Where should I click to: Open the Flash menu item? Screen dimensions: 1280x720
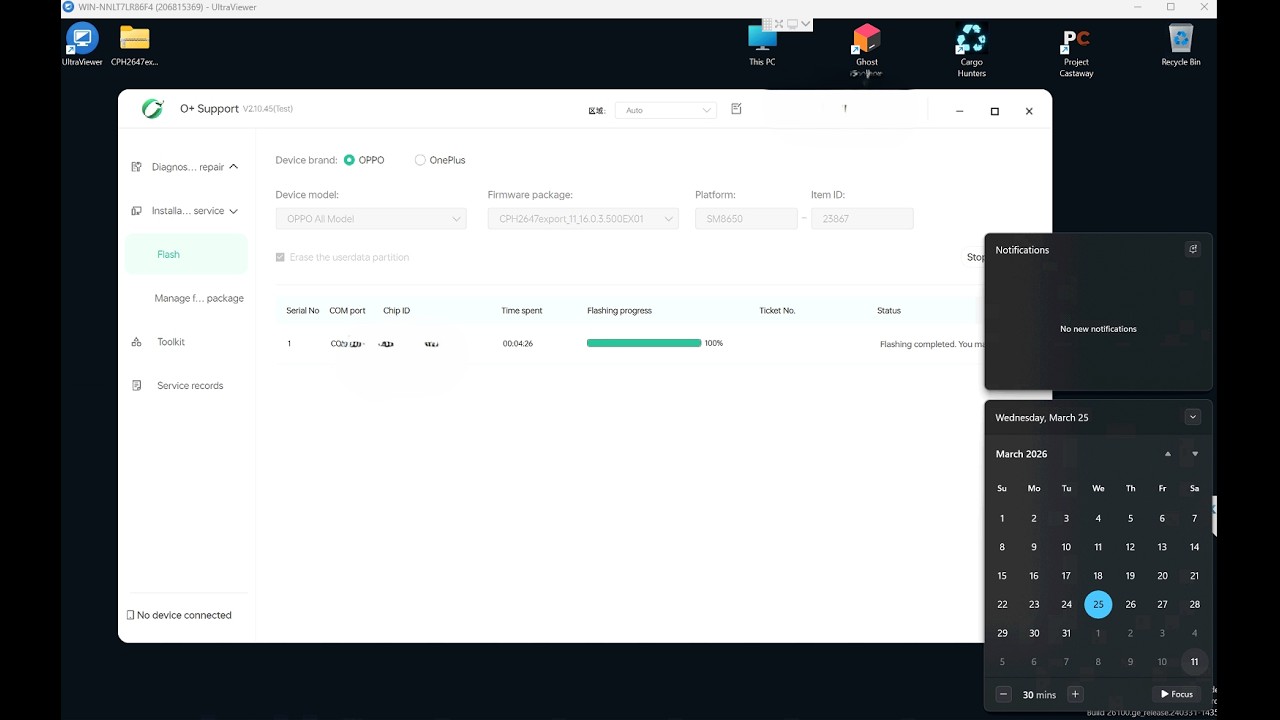(186, 254)
